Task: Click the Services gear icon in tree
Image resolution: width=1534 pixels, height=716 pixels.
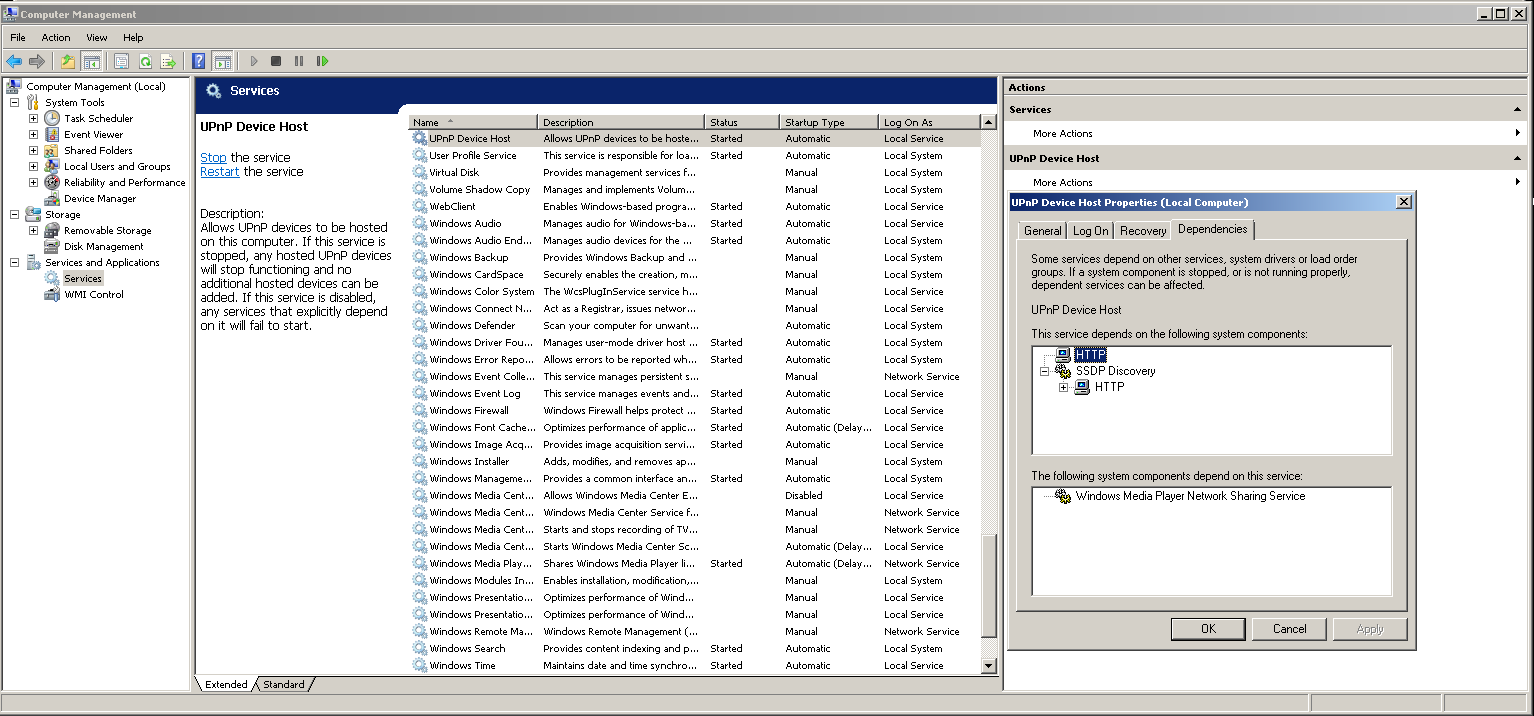Action: 52,278
